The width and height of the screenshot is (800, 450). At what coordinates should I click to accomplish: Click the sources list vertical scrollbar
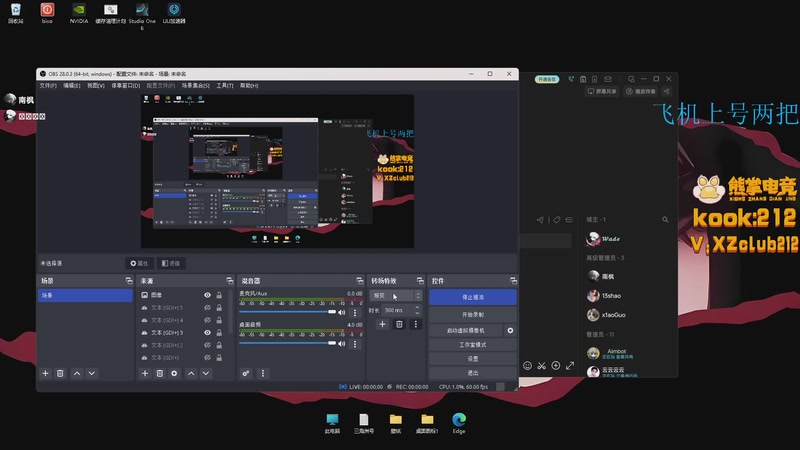coord(231,311)
